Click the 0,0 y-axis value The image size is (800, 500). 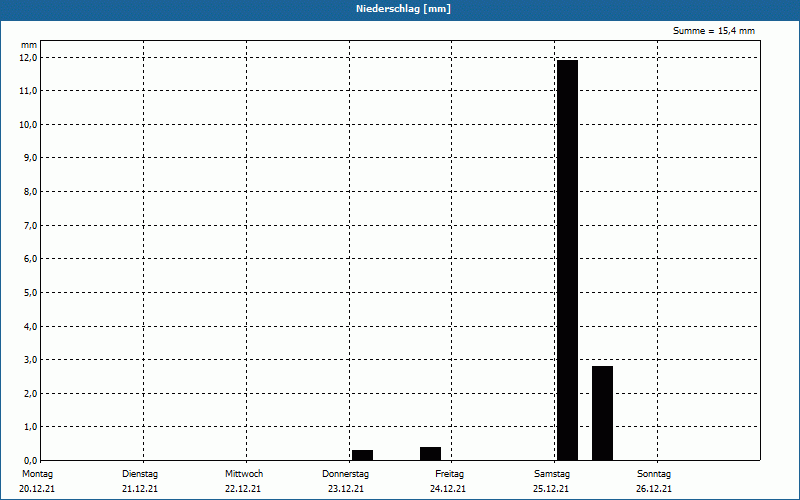click(30, 461)
